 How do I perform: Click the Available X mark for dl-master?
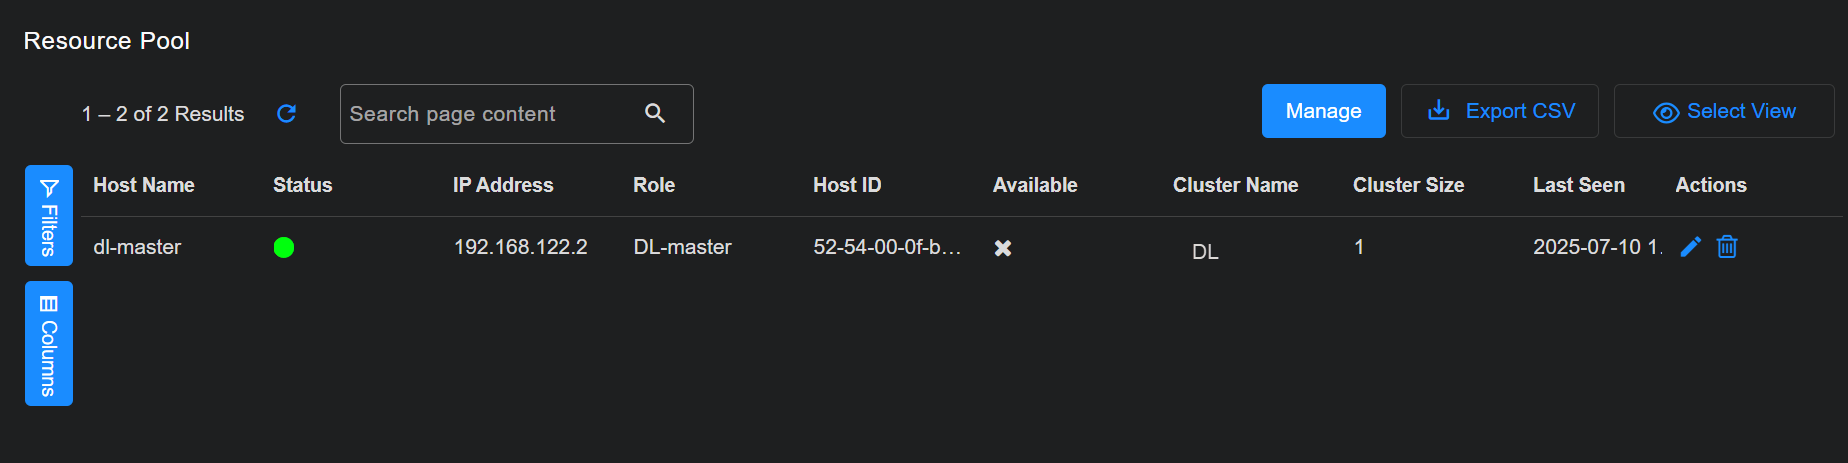pyautogui.click(x=1003, y=248)
